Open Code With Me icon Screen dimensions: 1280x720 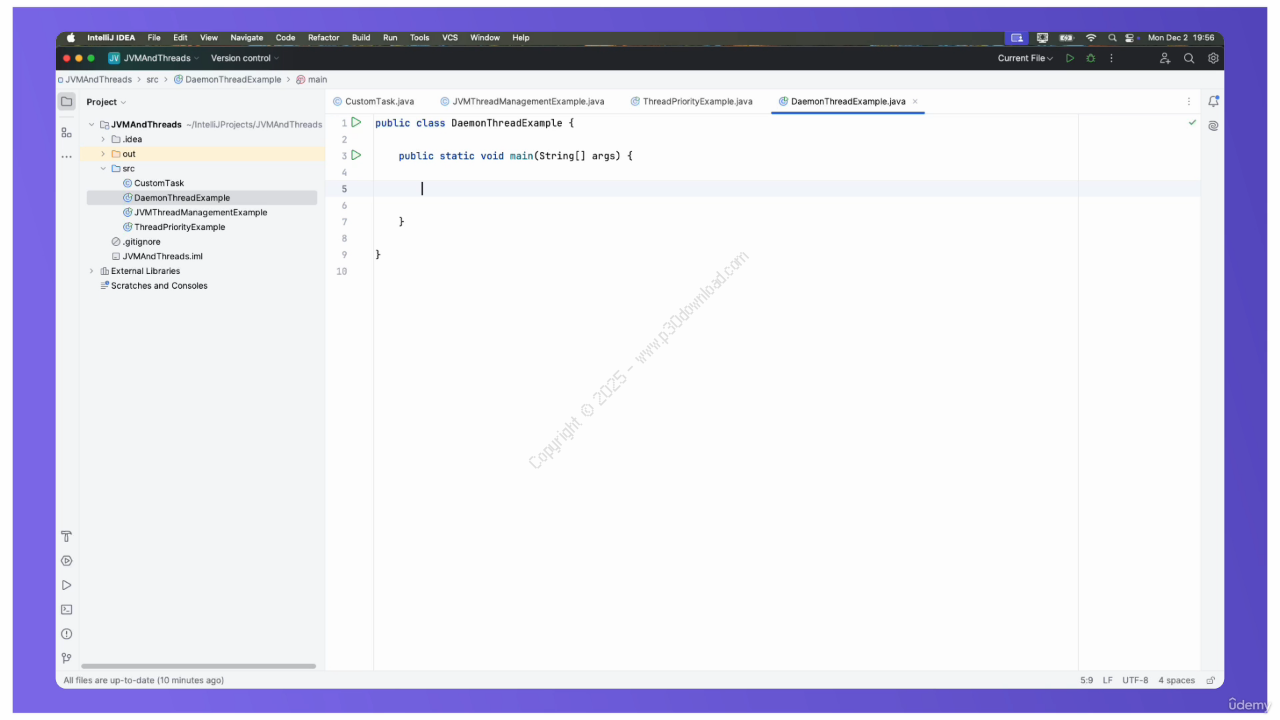tap(1165, 58)
